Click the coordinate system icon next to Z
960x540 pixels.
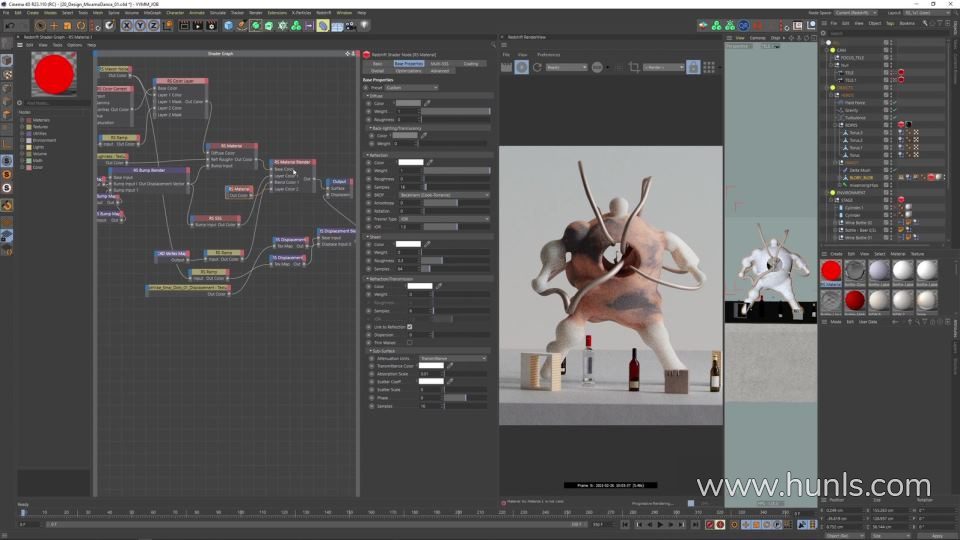click(x=167, y=26)
